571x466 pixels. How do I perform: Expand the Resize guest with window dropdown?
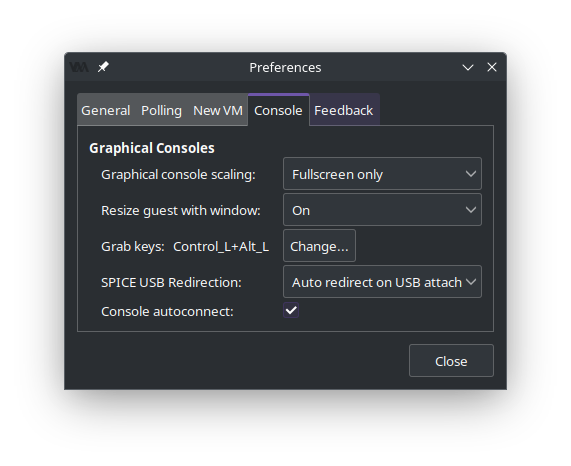(382, 210)
